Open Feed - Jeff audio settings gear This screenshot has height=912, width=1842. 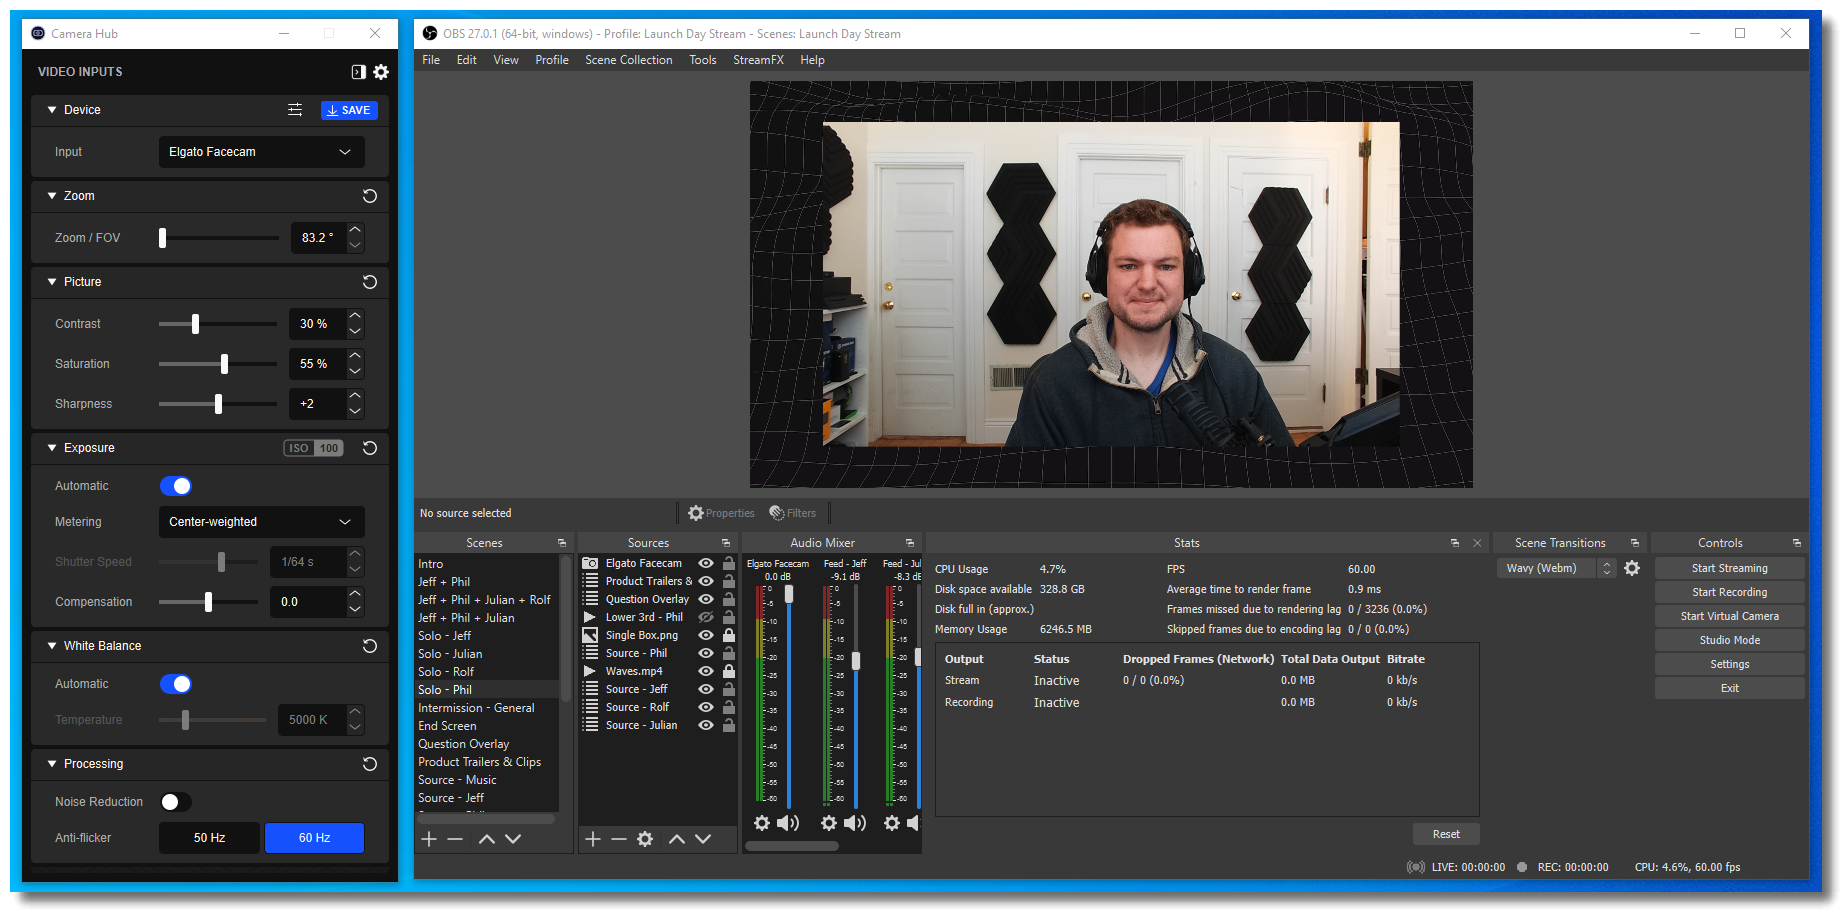coord(829,823)
